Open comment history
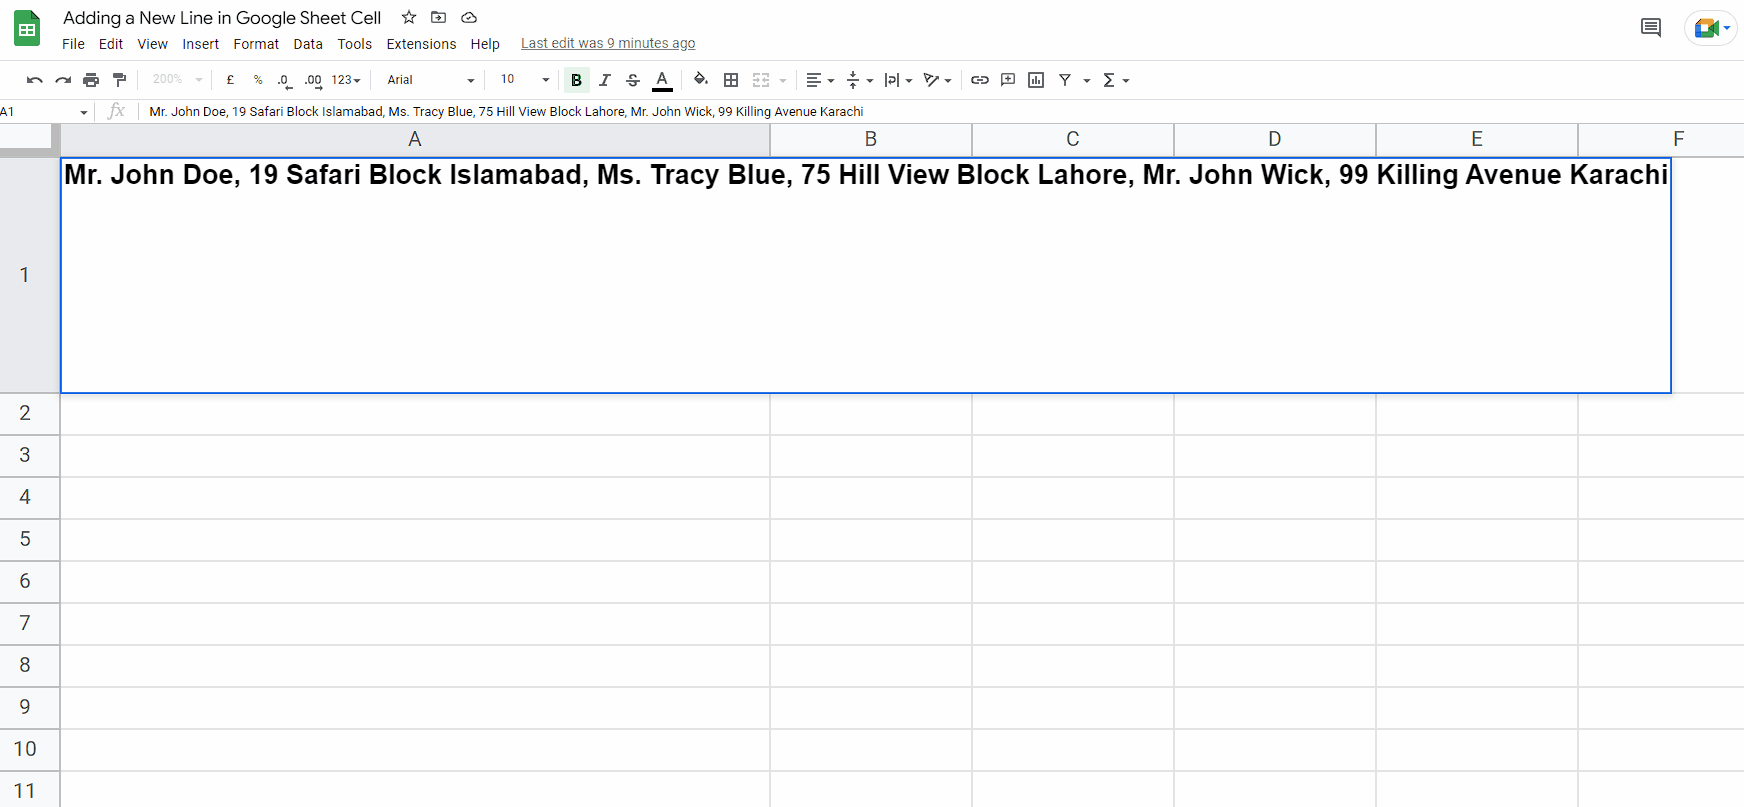Screen dimensions: 1744x807 tap(1651, 28)
